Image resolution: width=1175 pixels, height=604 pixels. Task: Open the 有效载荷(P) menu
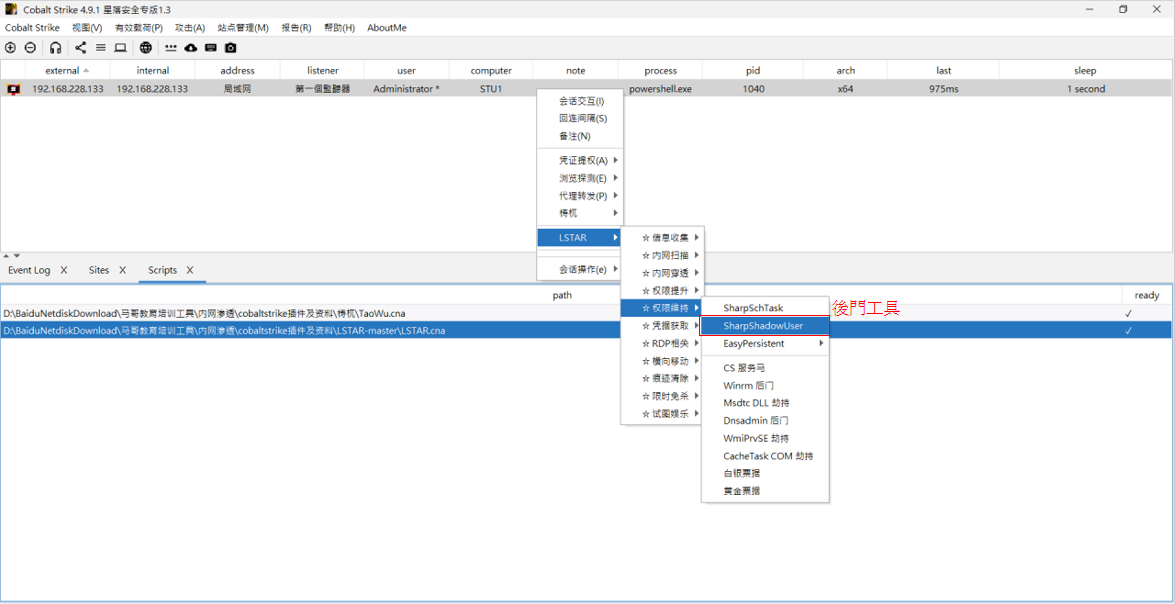pyautogui.click(x=139, y=28)
